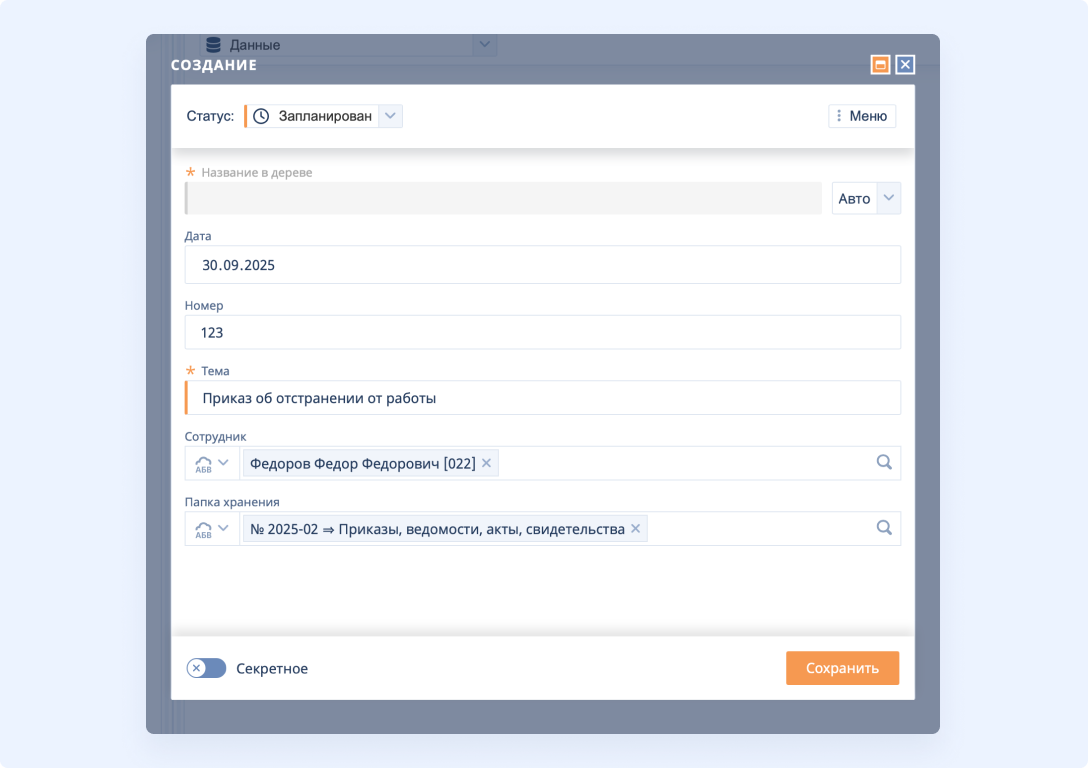
Task: Click the search magnifier in Сотрудник field
Action: coord(883,463)
